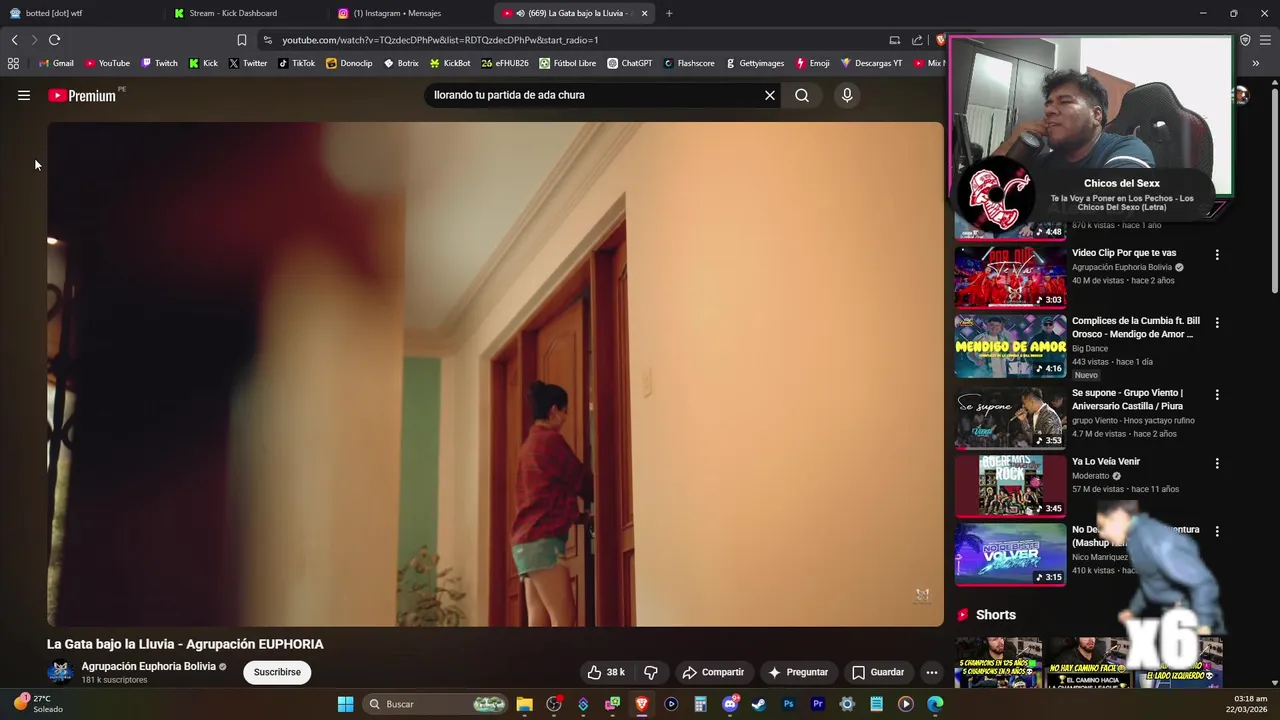1280x720 pixels.
Task: Open the ChatGPT bookmark
Action: (630, 63)
